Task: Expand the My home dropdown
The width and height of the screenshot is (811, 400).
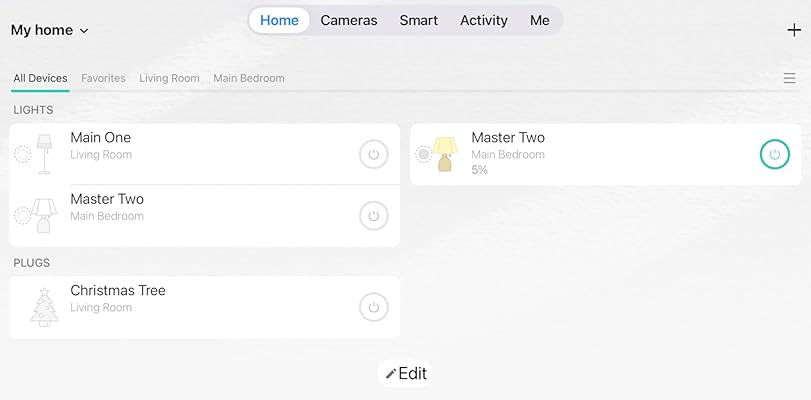Action: [50, 30]
